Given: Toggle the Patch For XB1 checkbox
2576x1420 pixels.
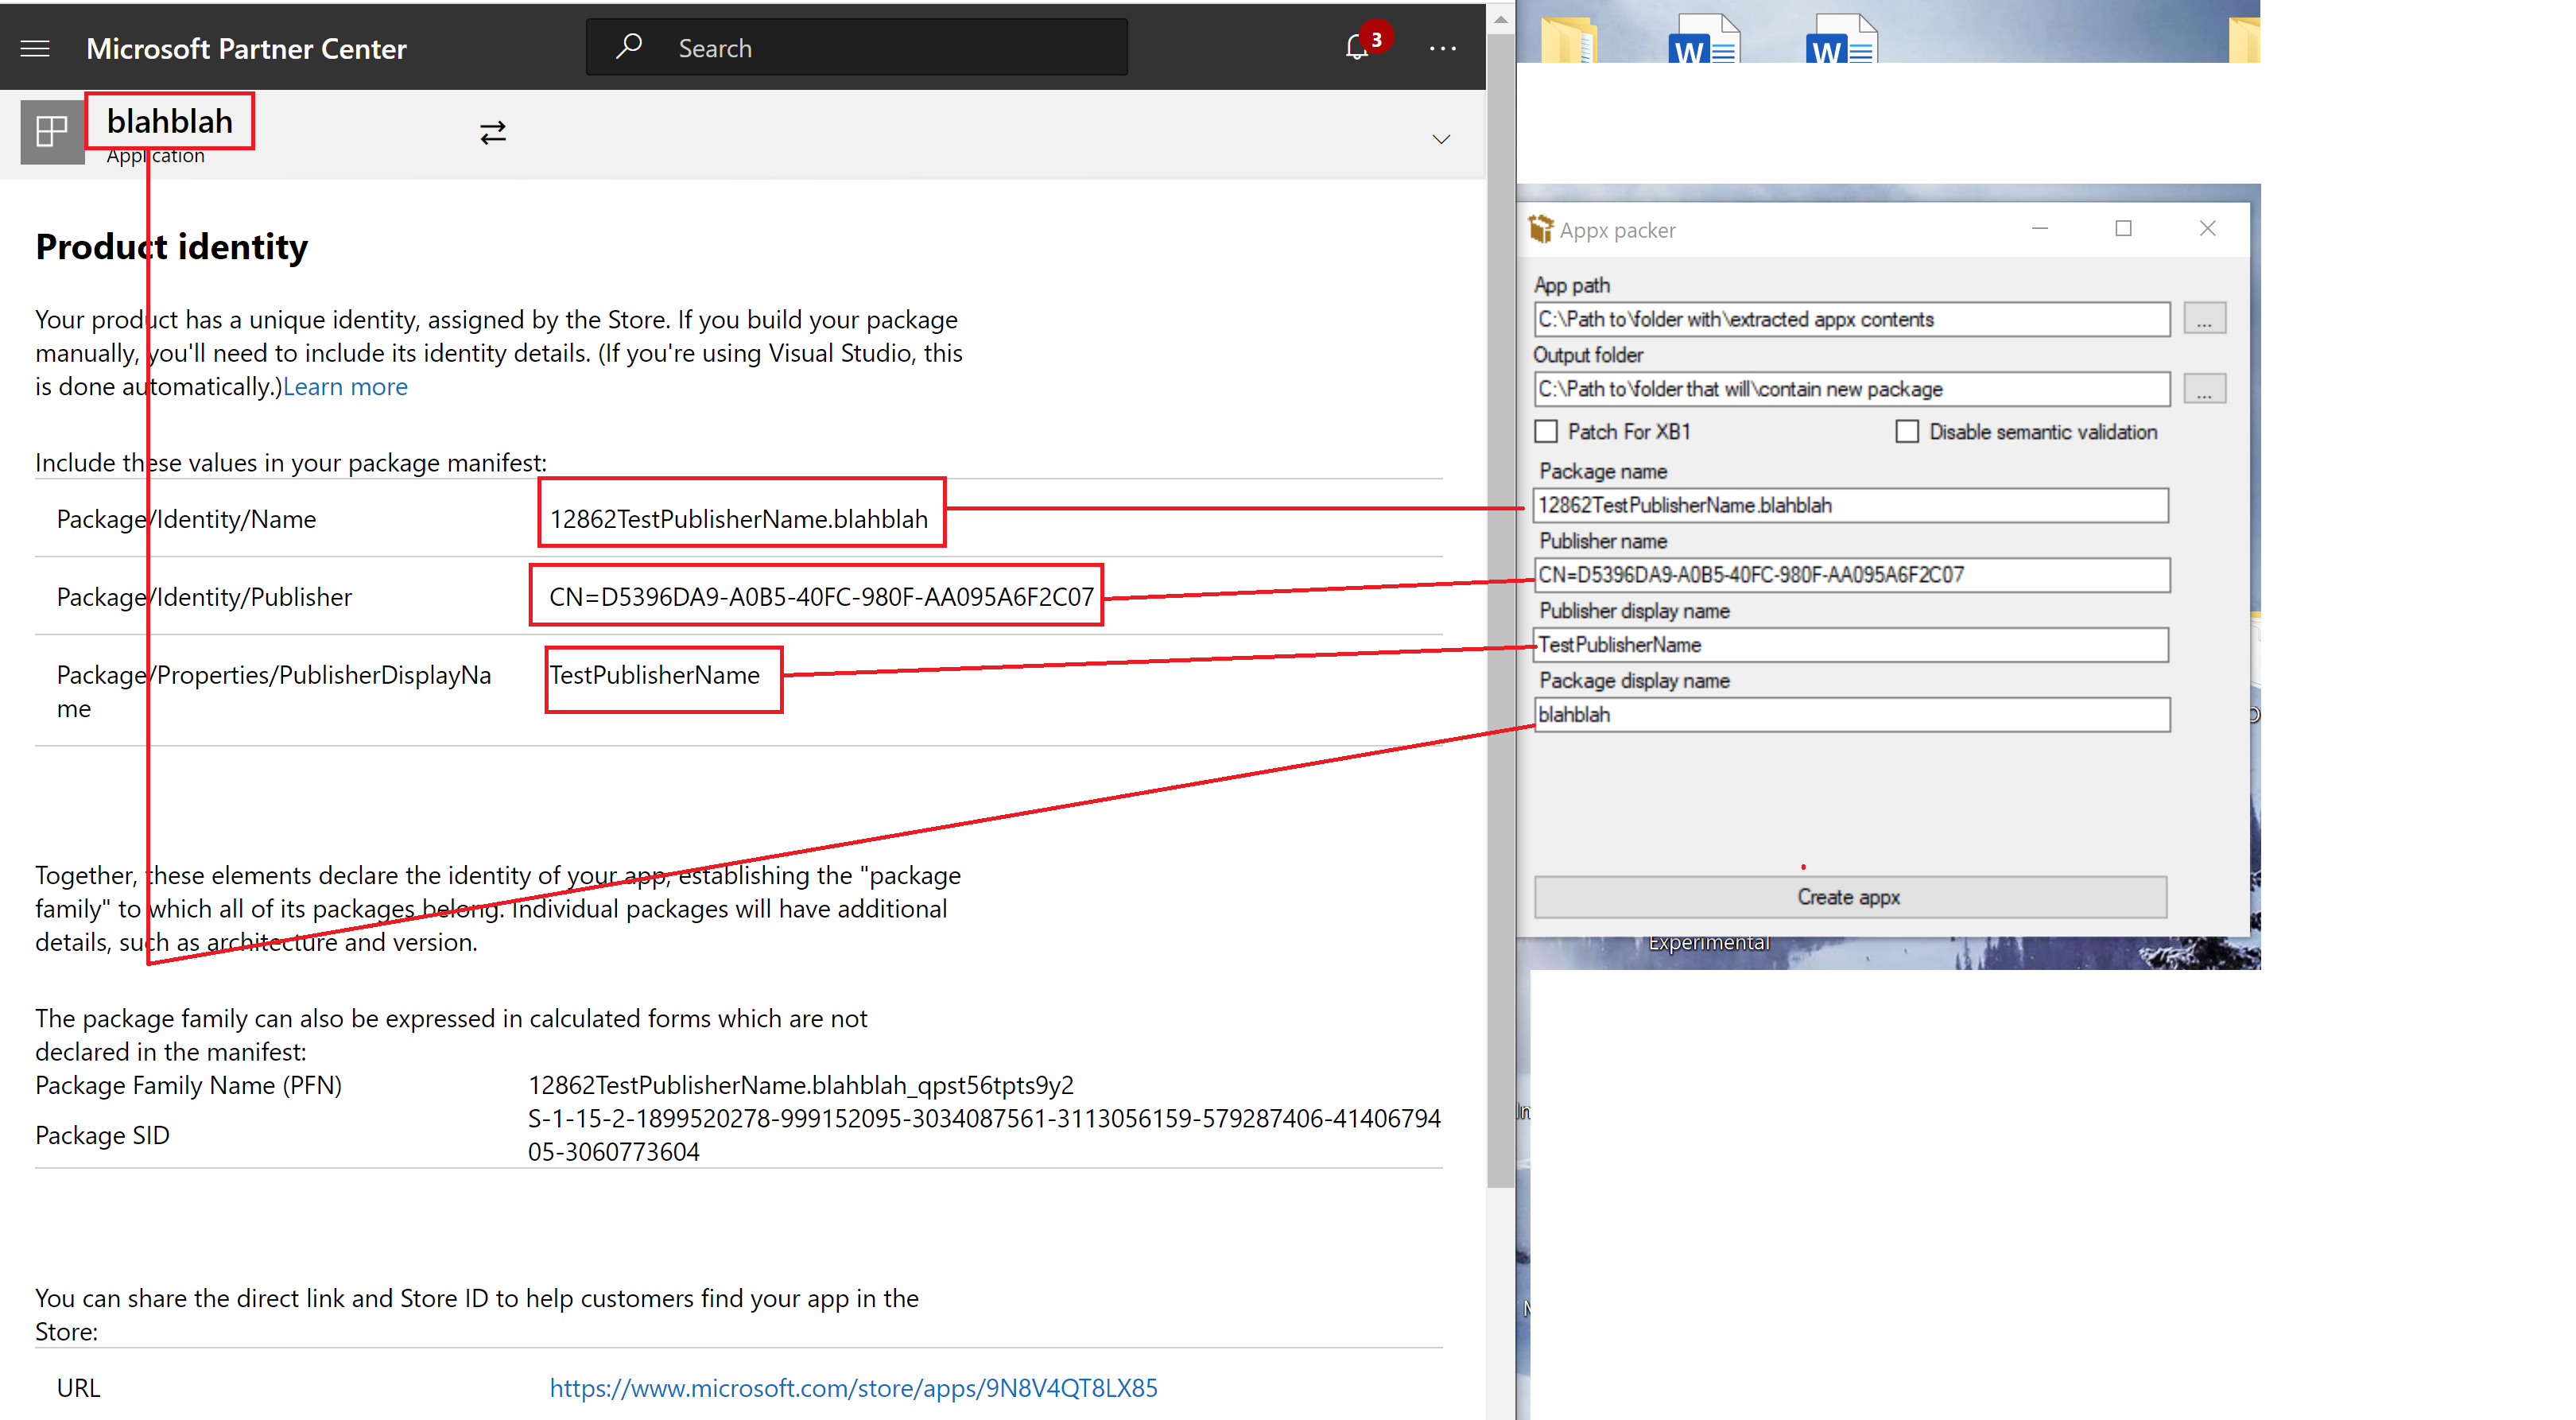Looking at the screenshot, I should click(1546, 432).
